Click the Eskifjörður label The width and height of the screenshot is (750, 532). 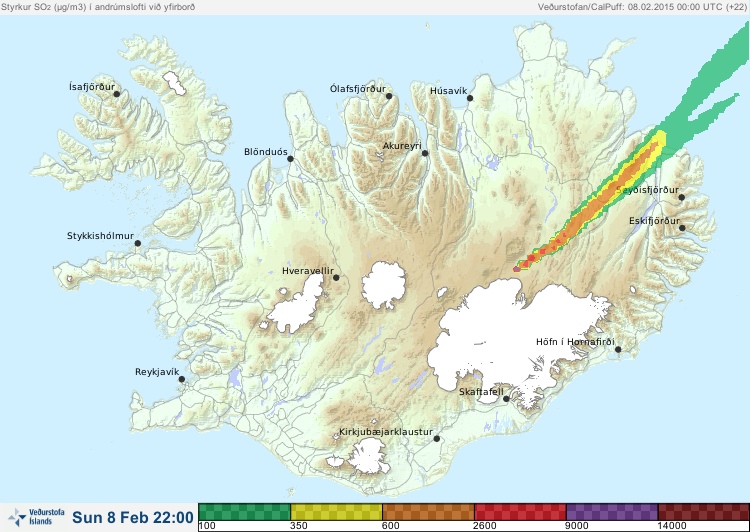click(654, 221)
